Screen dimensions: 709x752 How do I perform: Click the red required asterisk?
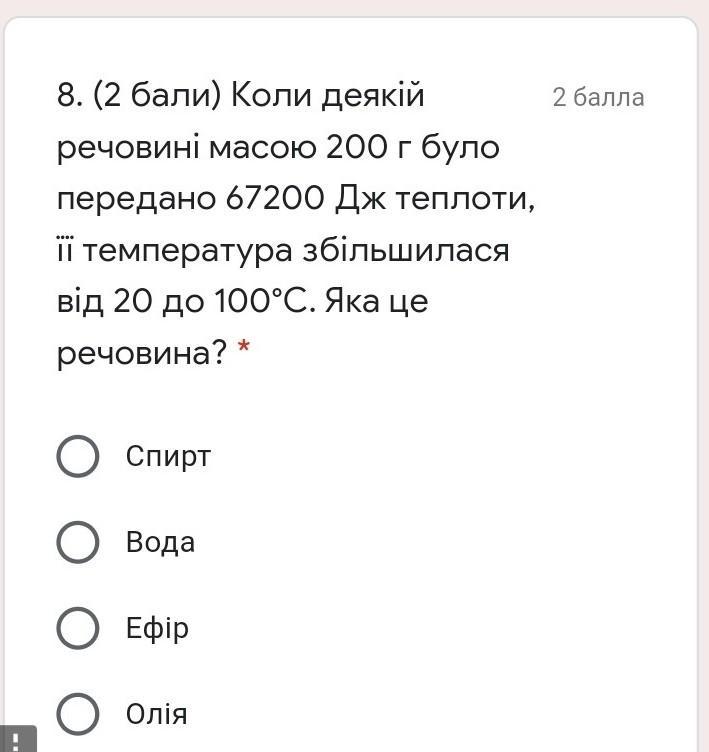(244, 352)
